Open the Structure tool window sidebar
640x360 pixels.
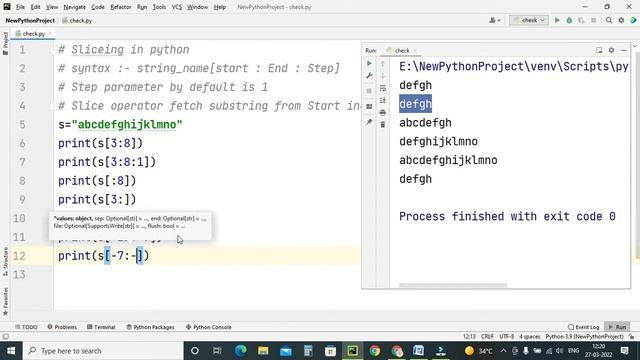click(5, 262)
